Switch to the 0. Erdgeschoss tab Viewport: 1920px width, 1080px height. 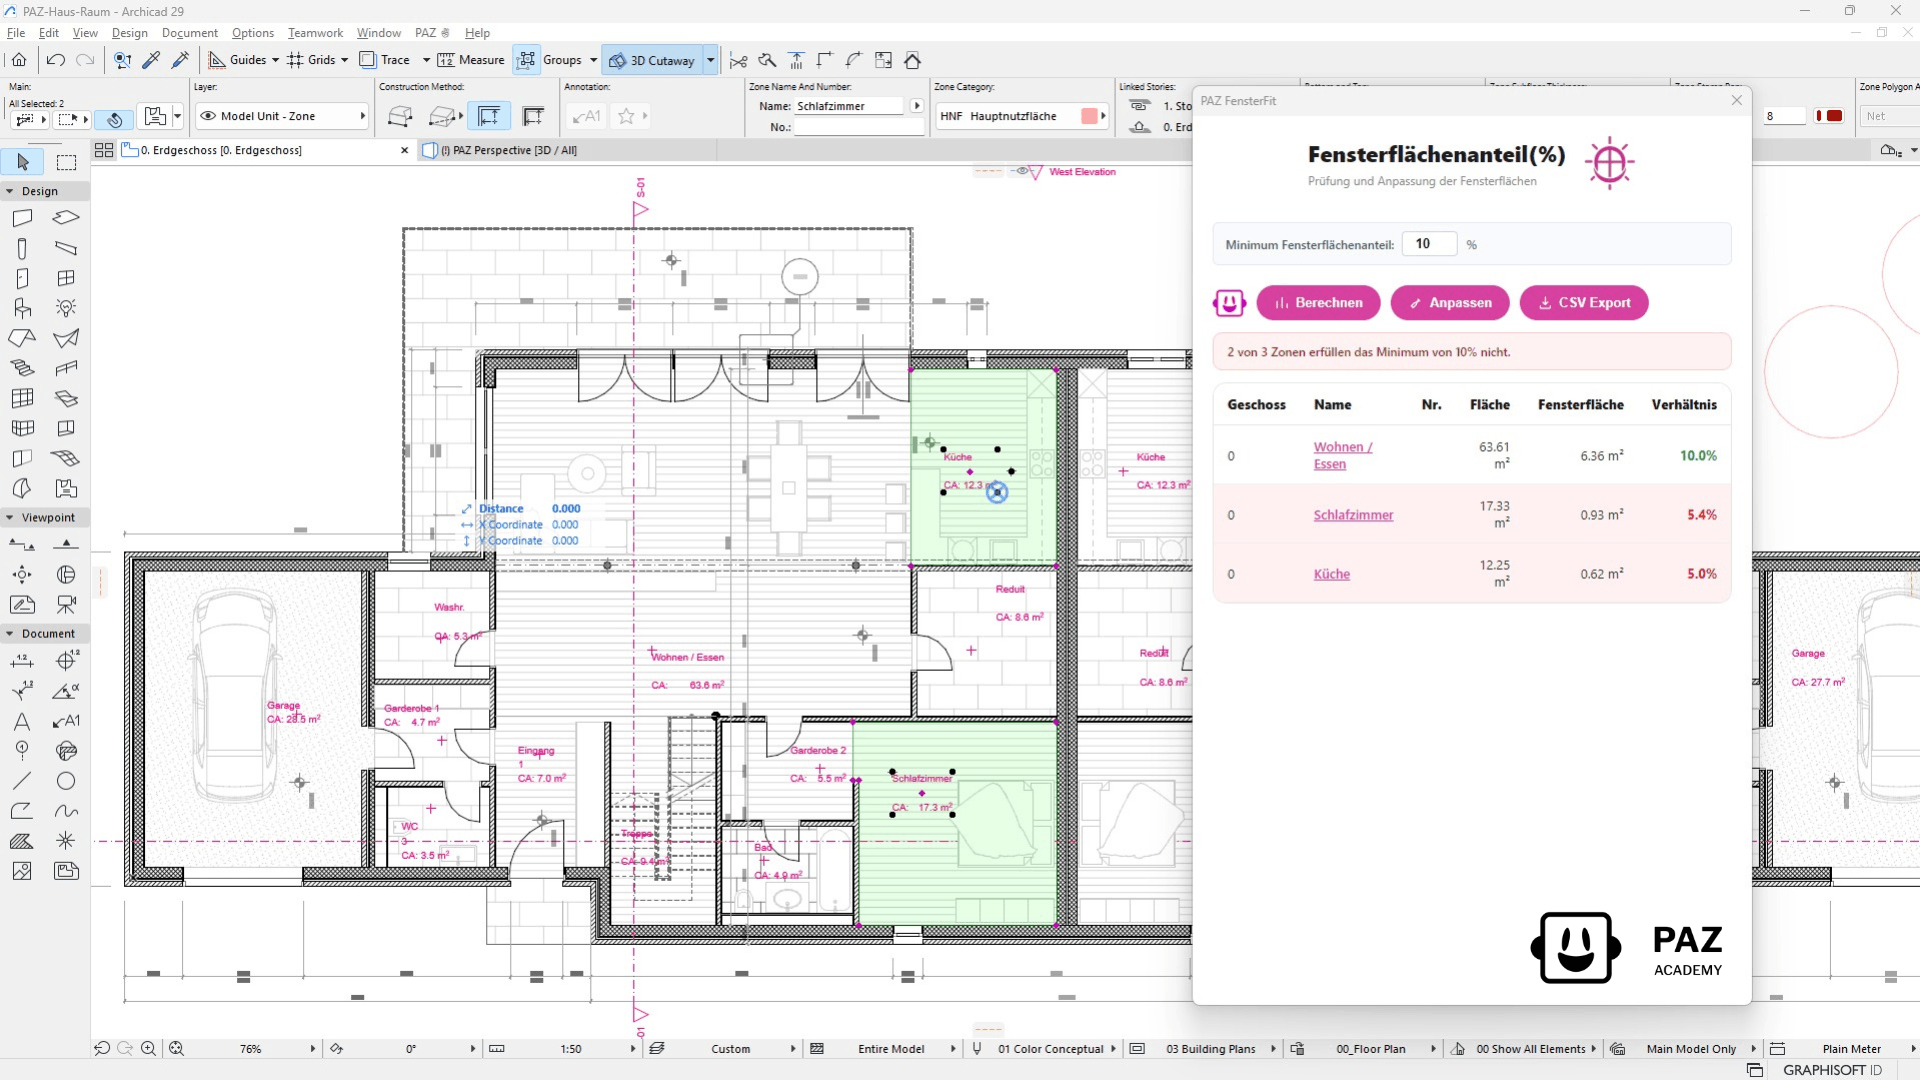220,150
